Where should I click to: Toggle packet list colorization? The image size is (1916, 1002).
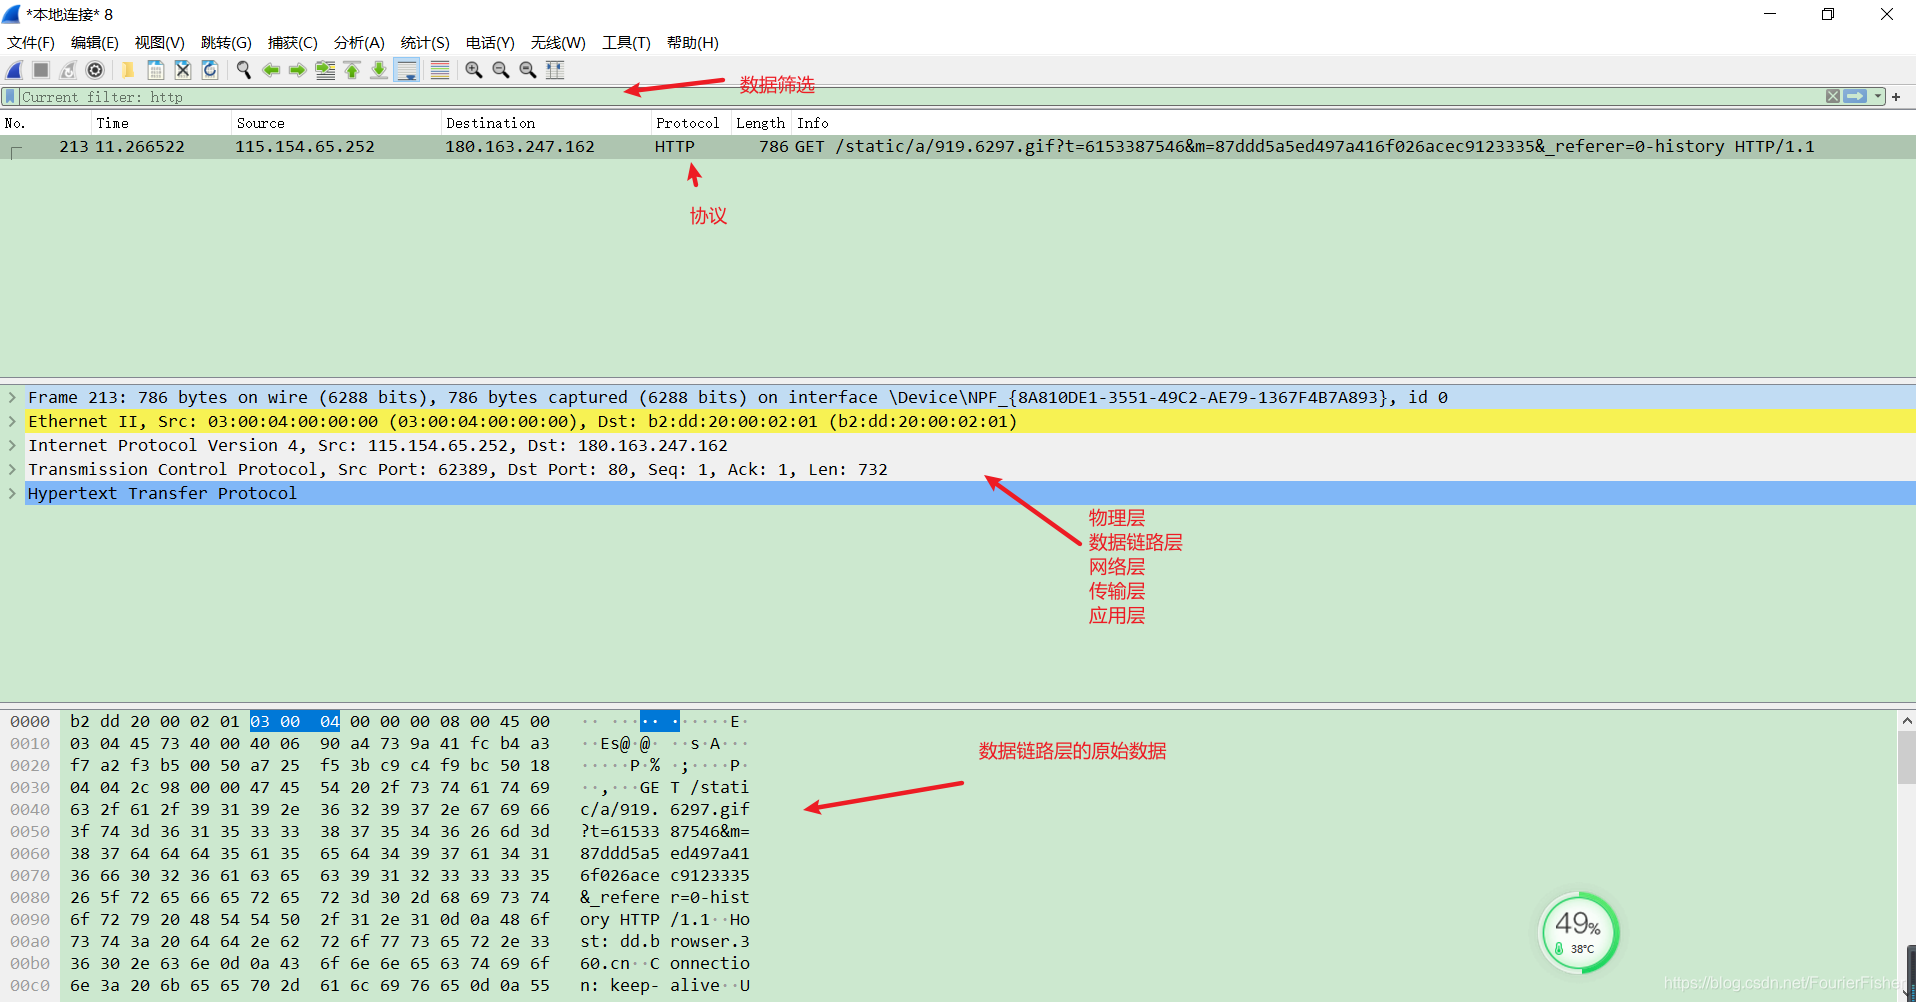pyautogui.click(x=439, y=70)
